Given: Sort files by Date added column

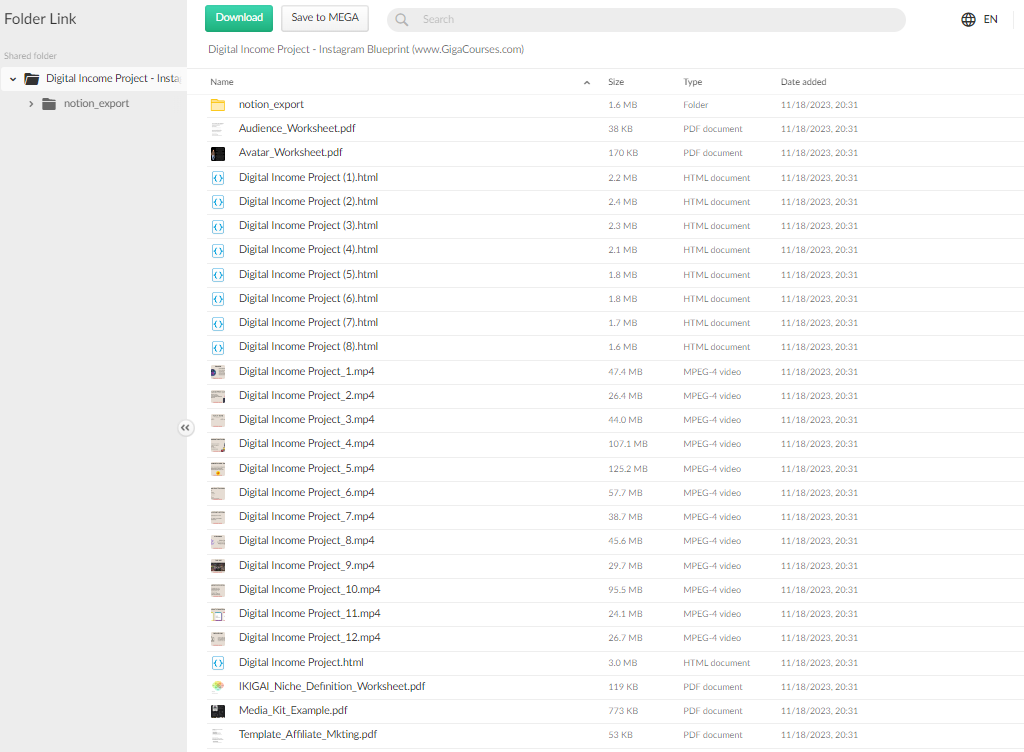Looking at the screenshot, I should (x=803, y=82).
